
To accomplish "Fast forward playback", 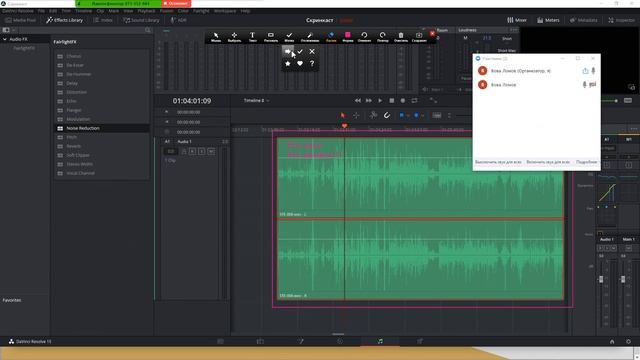I will (x=369, y=100).
